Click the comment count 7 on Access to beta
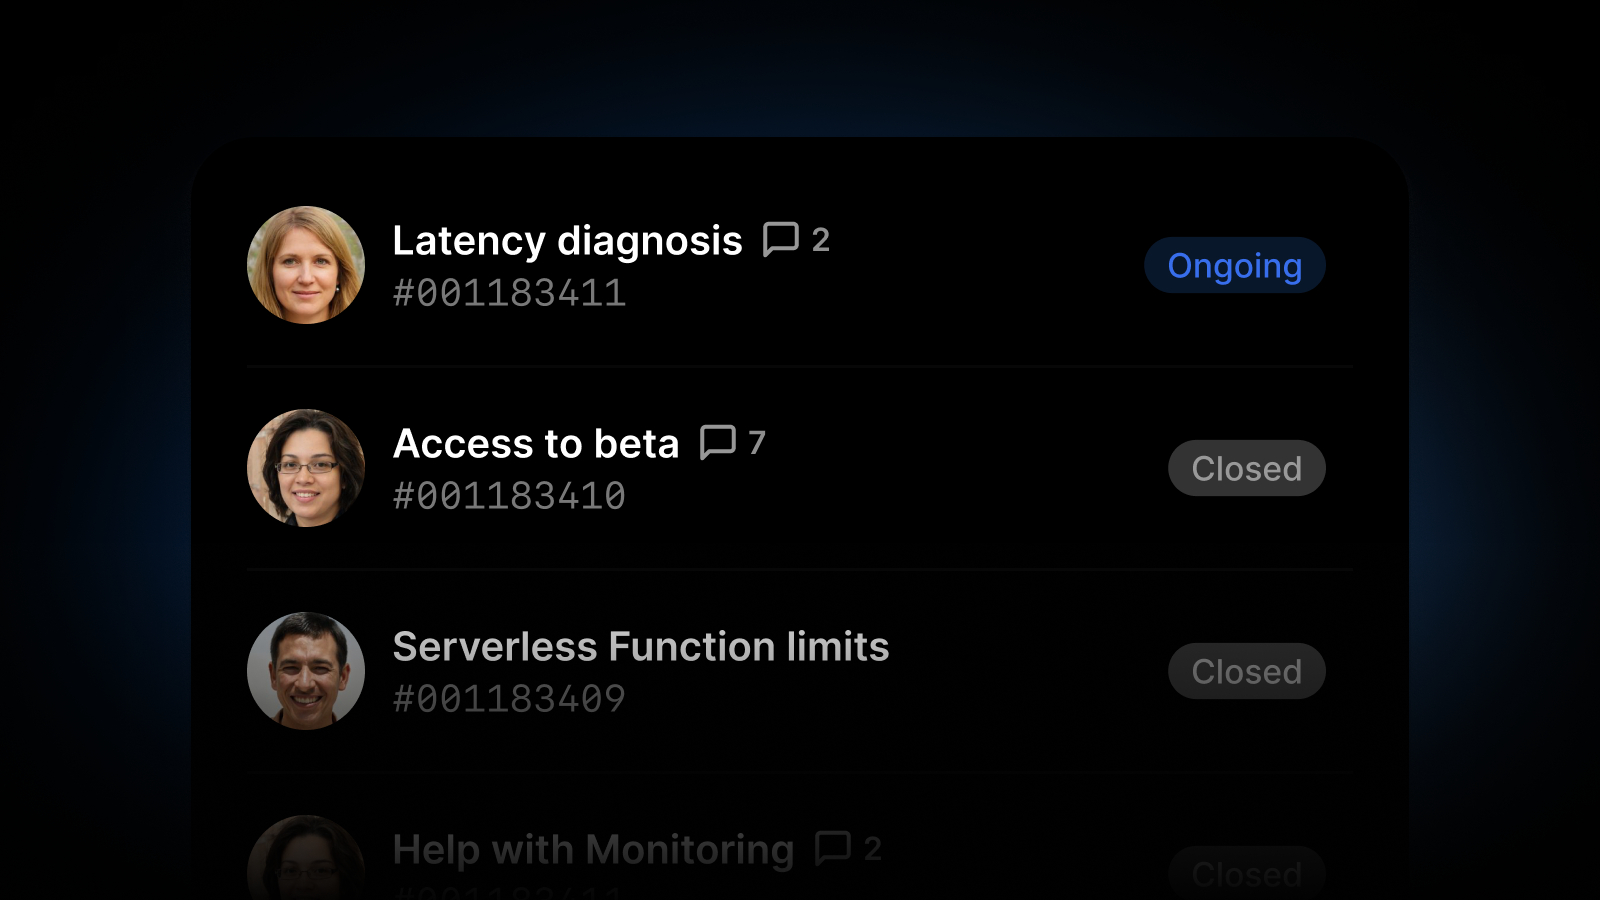This screenshot has width=1600, height=900. click(757, 443)
